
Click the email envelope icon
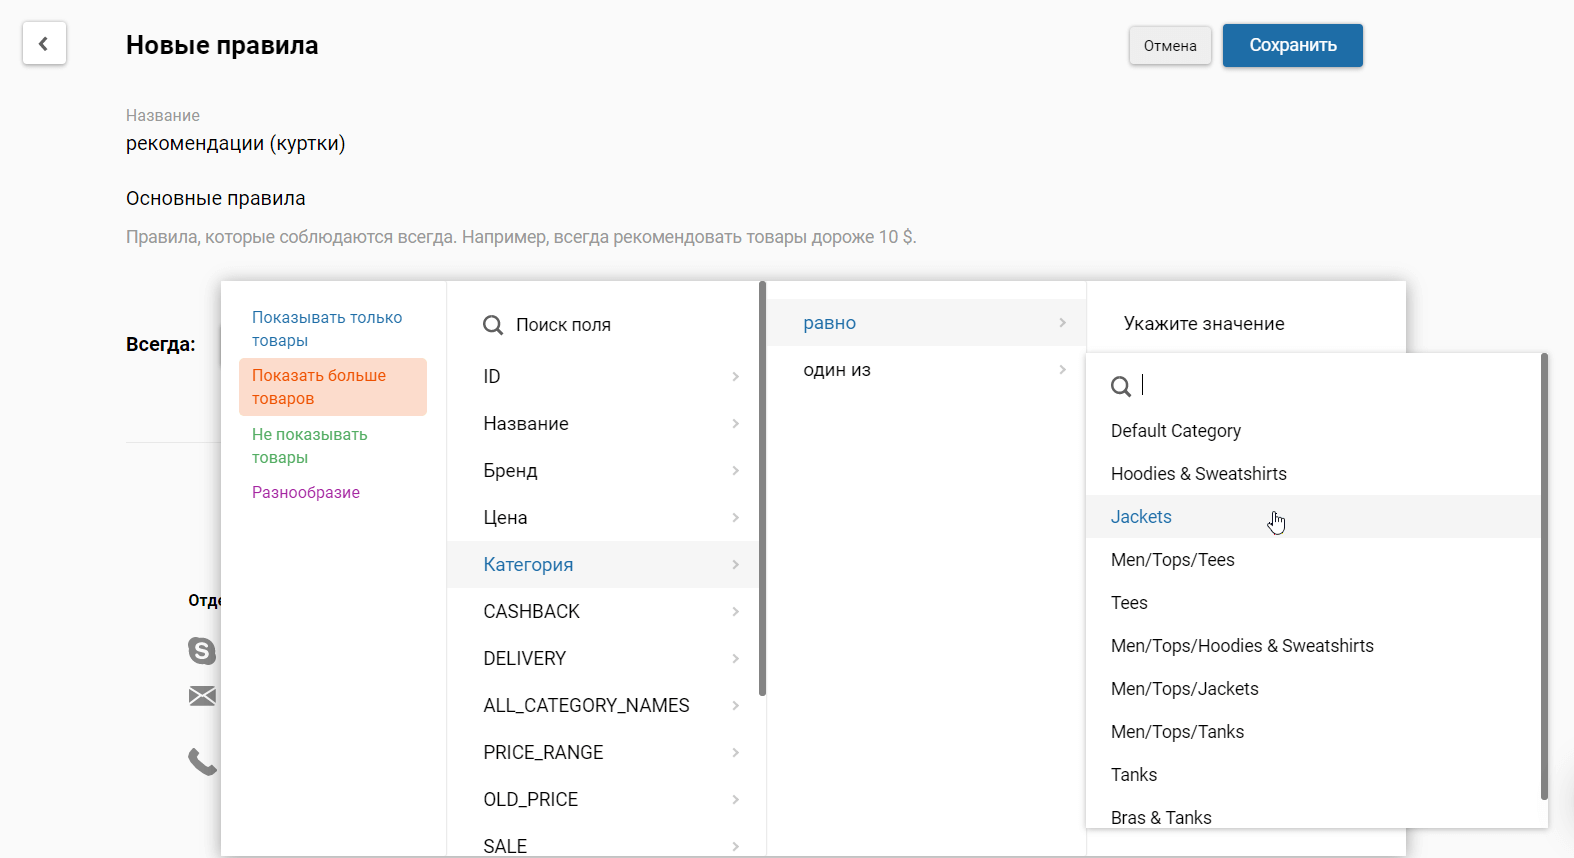click(202, 696)
